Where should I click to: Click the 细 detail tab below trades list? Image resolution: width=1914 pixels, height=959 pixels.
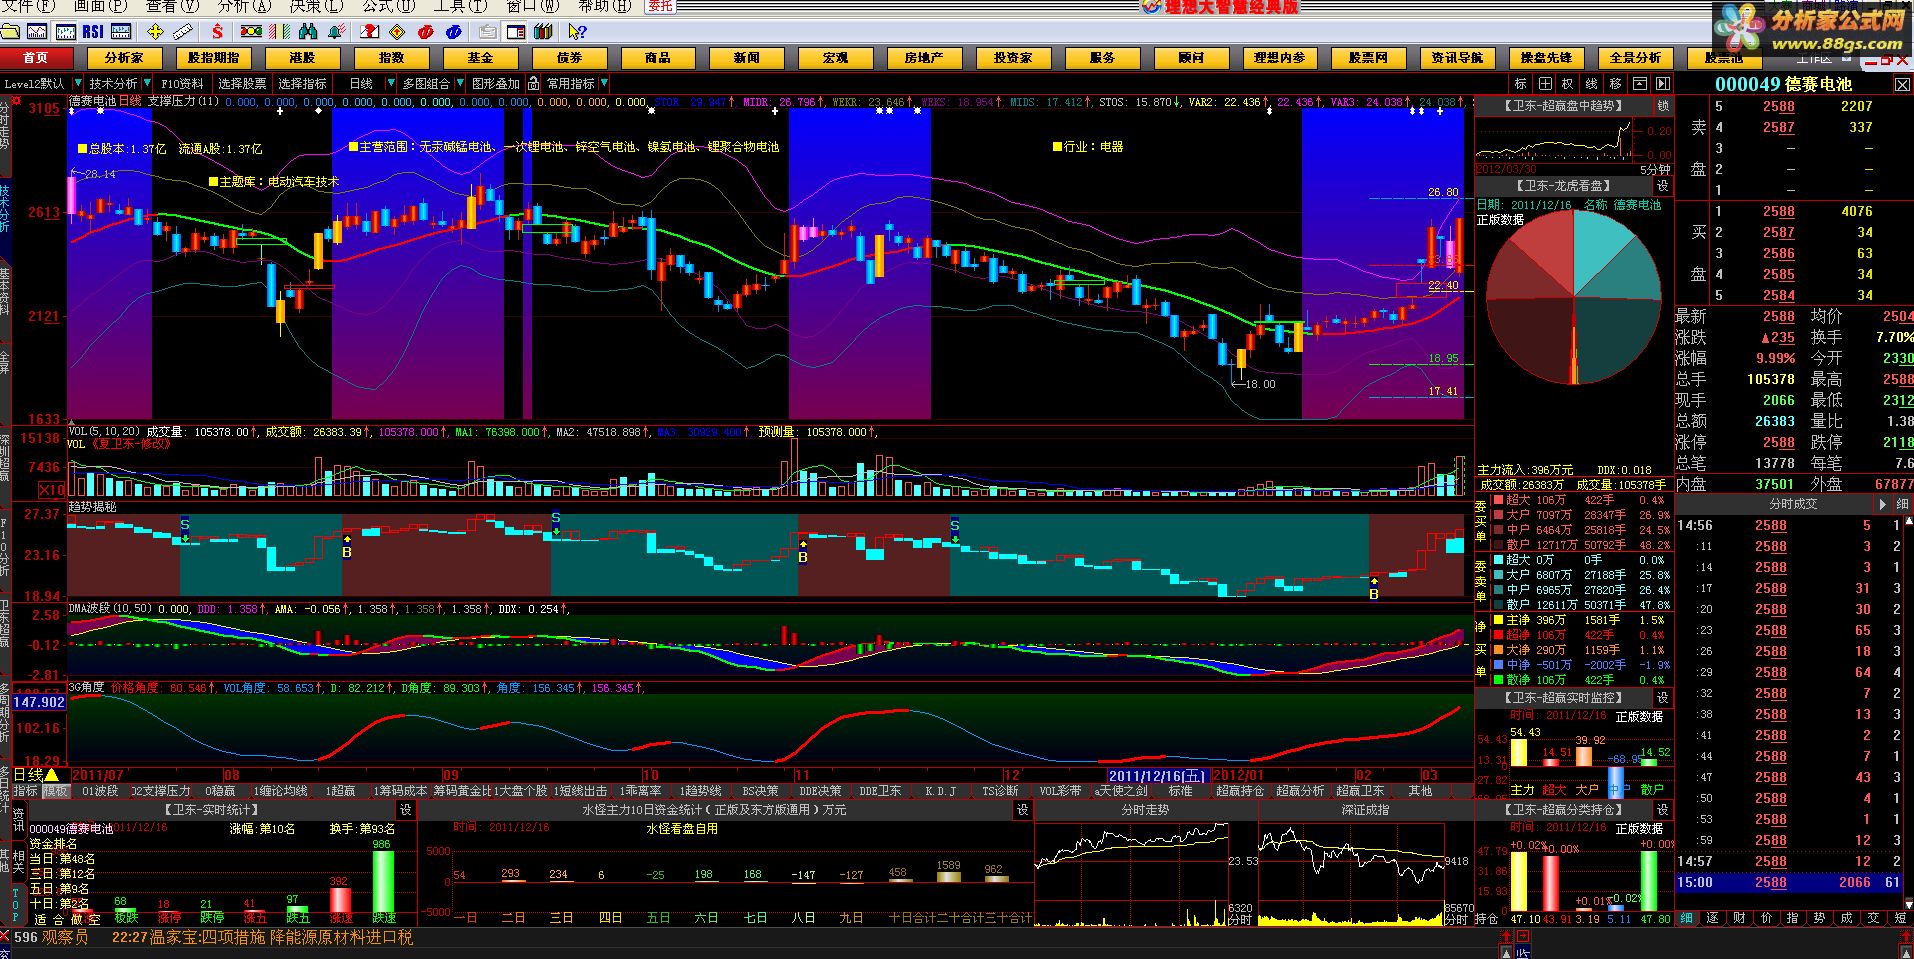[1687, 918]
